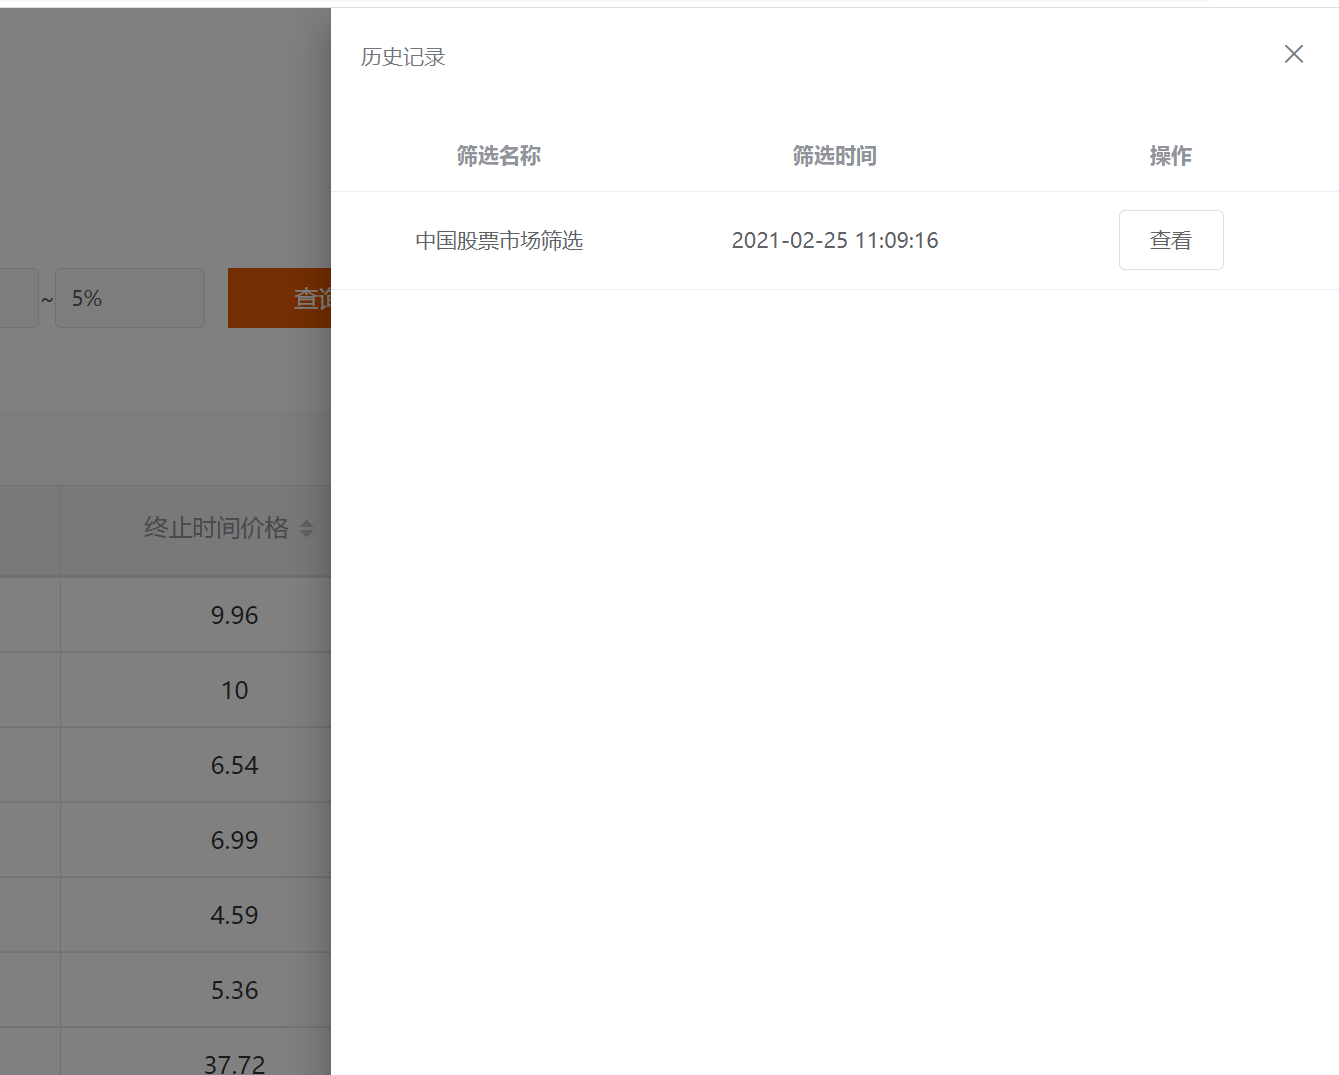Image resolution: width=1339 pixels, height=1075 pixels.
Task: Click the 终止时间价格 column header text
Action: pos(215,528)
